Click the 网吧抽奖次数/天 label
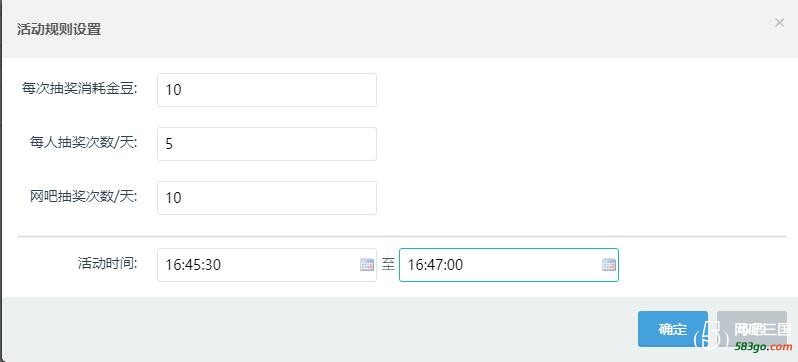Screen dimensions: 798x362 [84, 197]
